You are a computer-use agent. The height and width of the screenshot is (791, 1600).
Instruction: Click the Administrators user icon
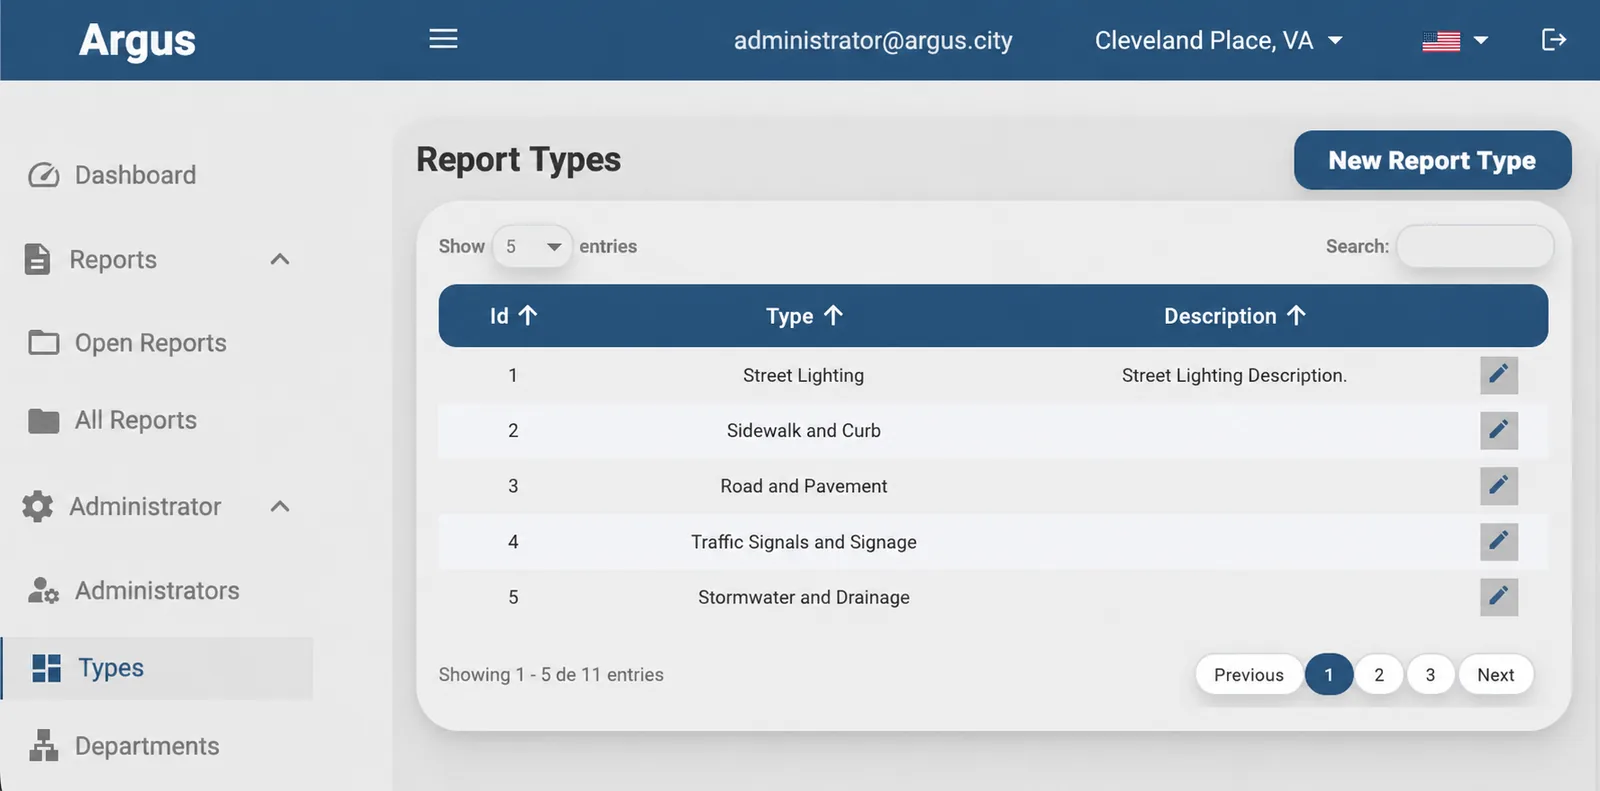[x=43, y=590]
